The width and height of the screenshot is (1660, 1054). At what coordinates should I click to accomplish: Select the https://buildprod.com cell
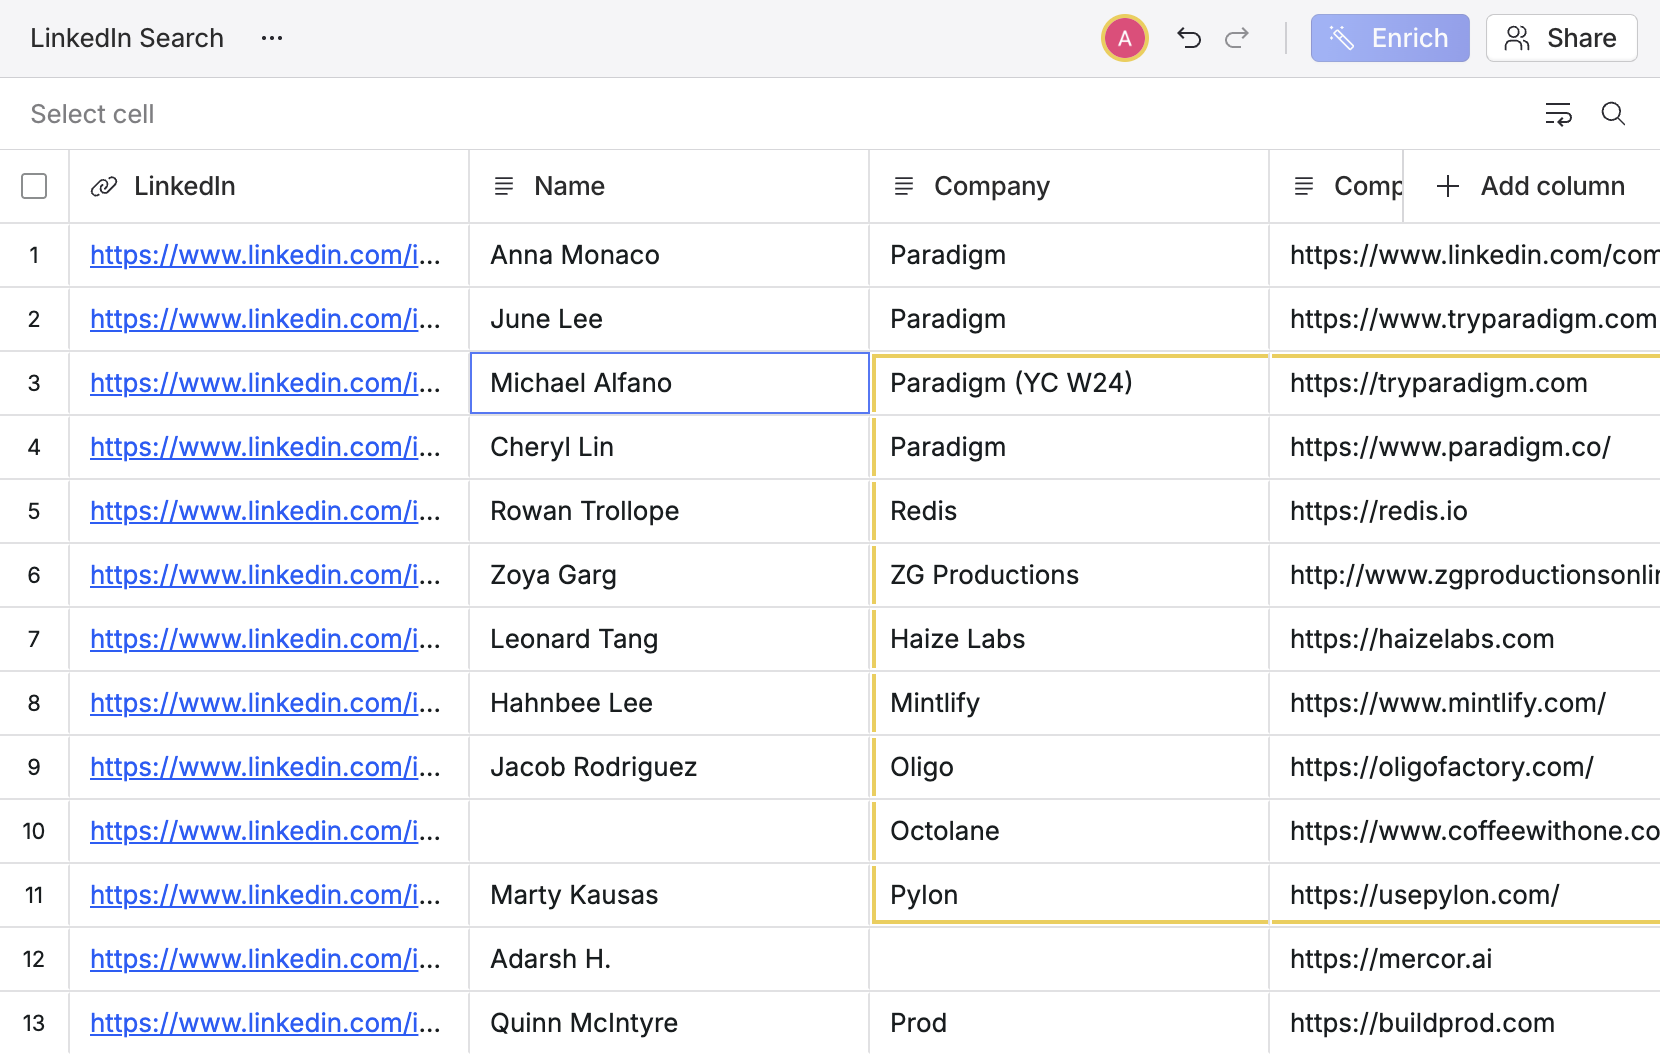pyautogui.click(x=1465, y=1023)
